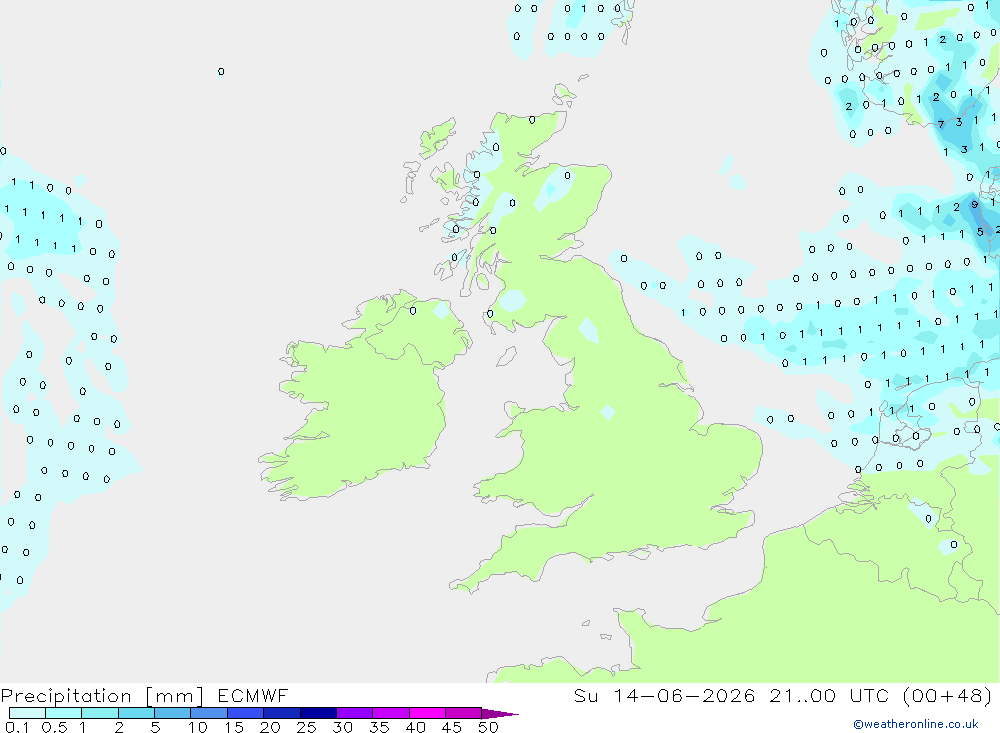
Task: Click the '0.5' legend scale label
Action: point(54,727)
